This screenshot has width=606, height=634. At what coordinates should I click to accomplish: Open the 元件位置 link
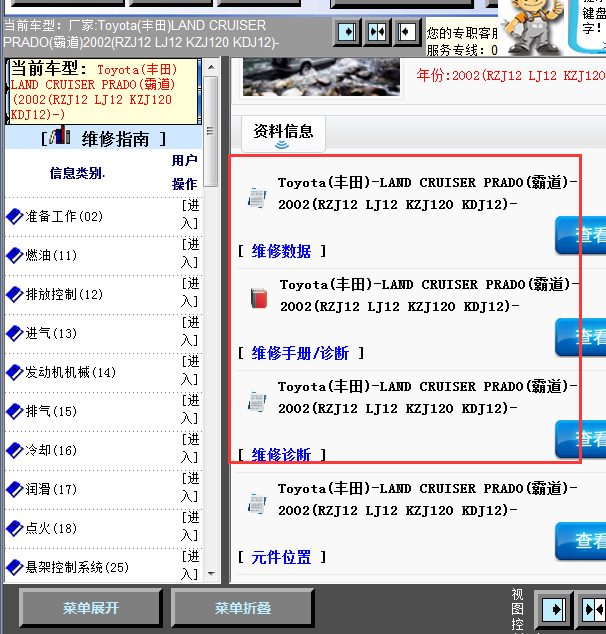281,557
